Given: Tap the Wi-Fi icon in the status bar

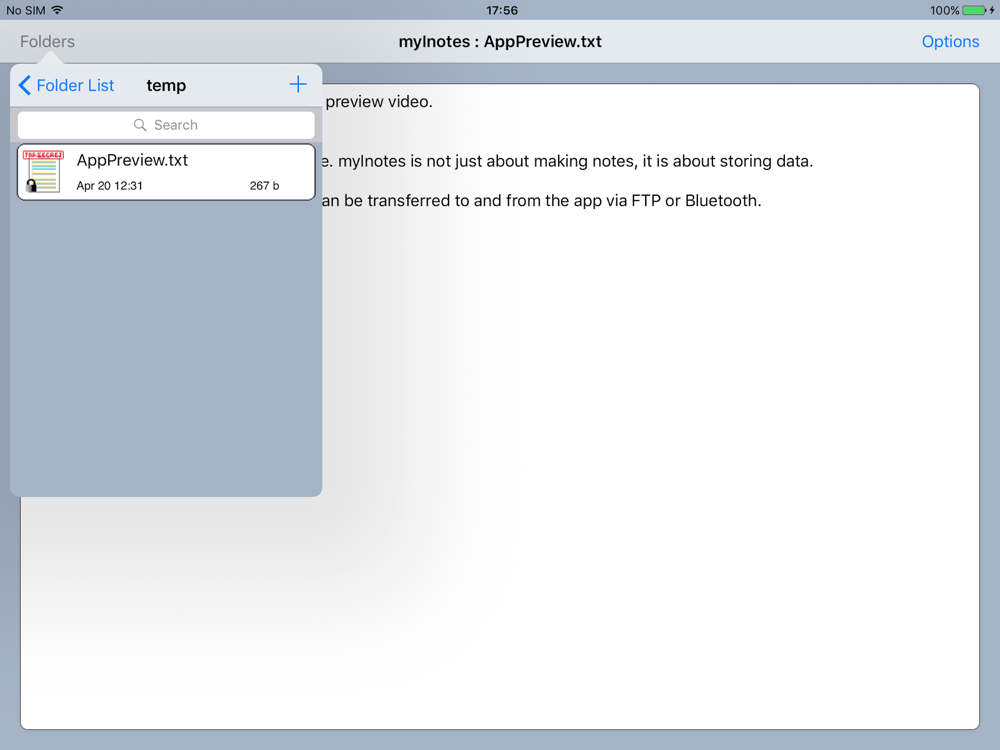Looking at the screenshot, I should [57, 10].
